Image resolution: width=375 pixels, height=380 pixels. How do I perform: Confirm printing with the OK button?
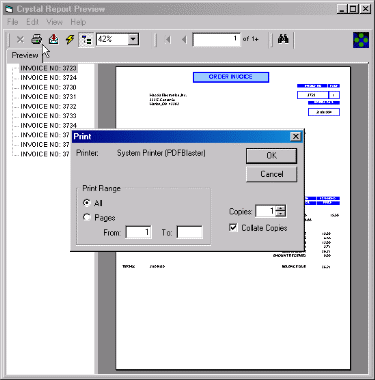pyautogui.click(x=271, y=156)
